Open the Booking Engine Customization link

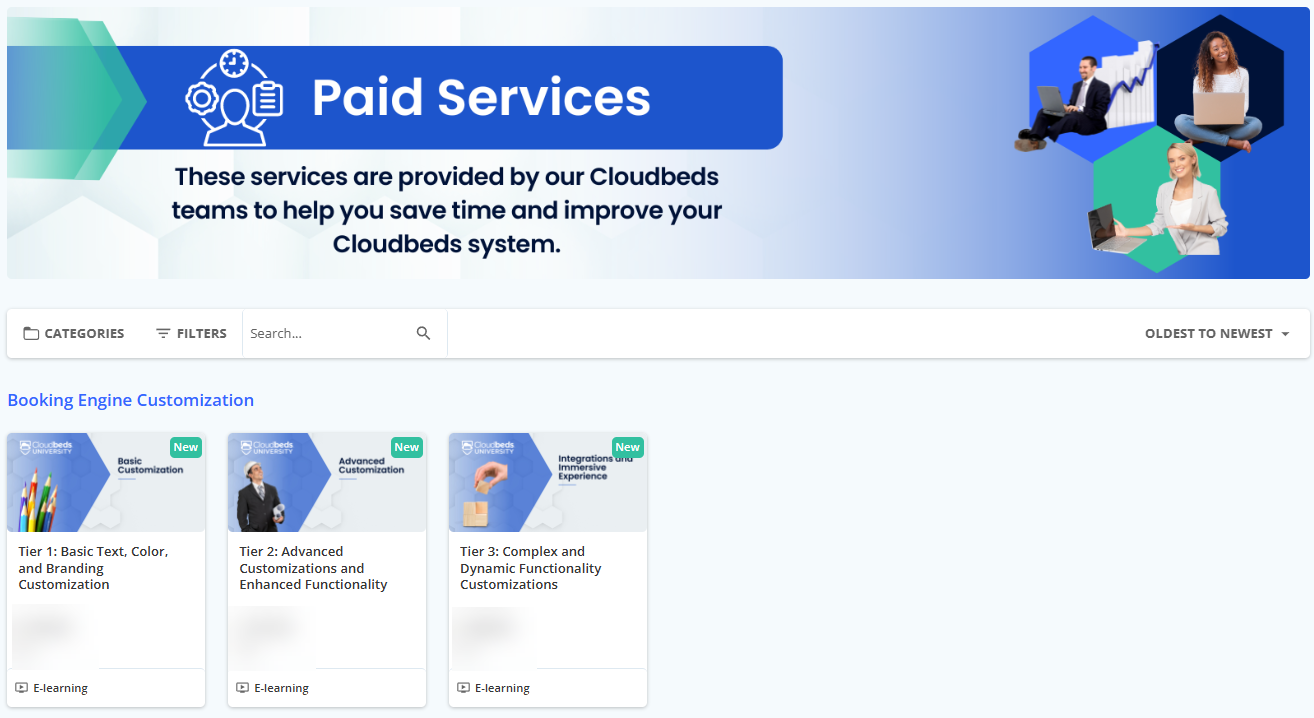click(x=131, y=400)
